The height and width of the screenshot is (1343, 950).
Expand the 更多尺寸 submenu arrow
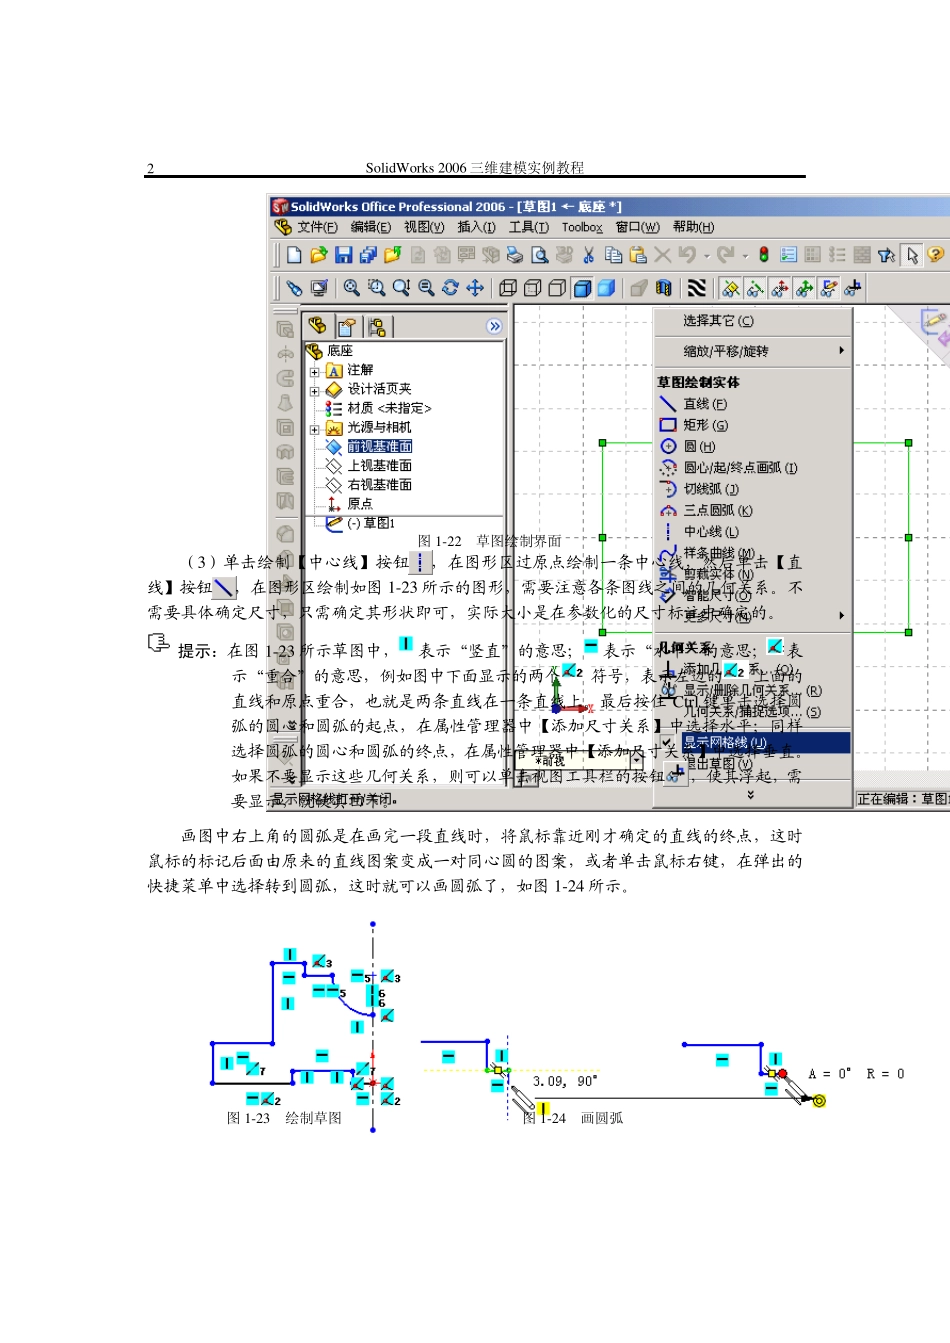coord(841,615)
